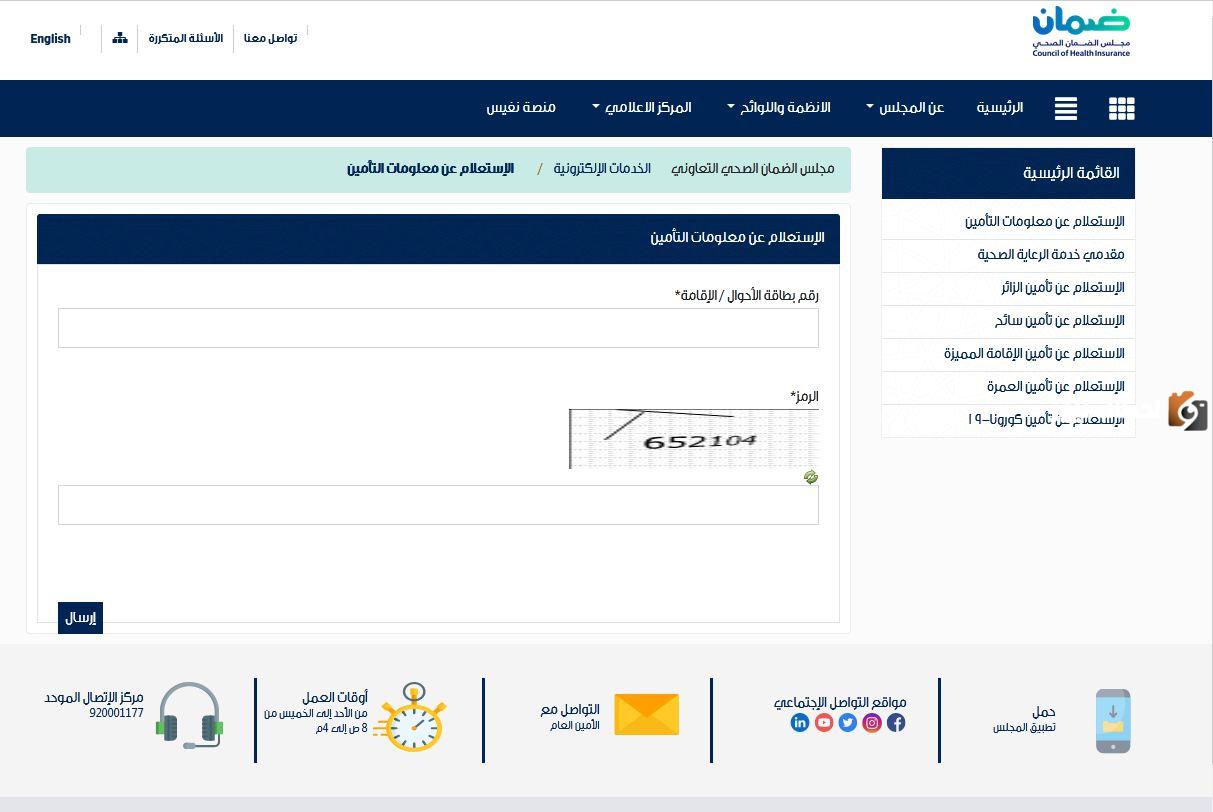
Task: Go to the الرئيسية home menu item
Action: click(999, 108)
